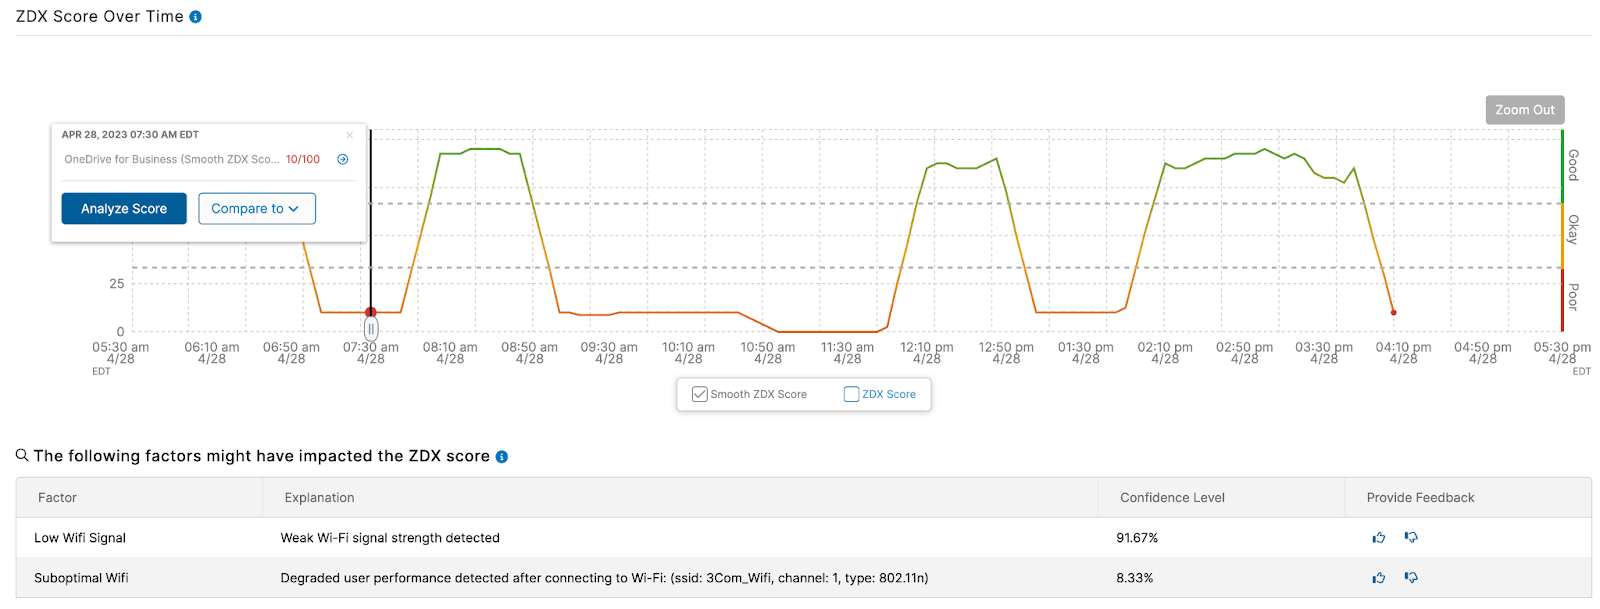The image size is (1600, 609).
Task: Click the Low Wifi Signal row label
Action: (80, 538)
